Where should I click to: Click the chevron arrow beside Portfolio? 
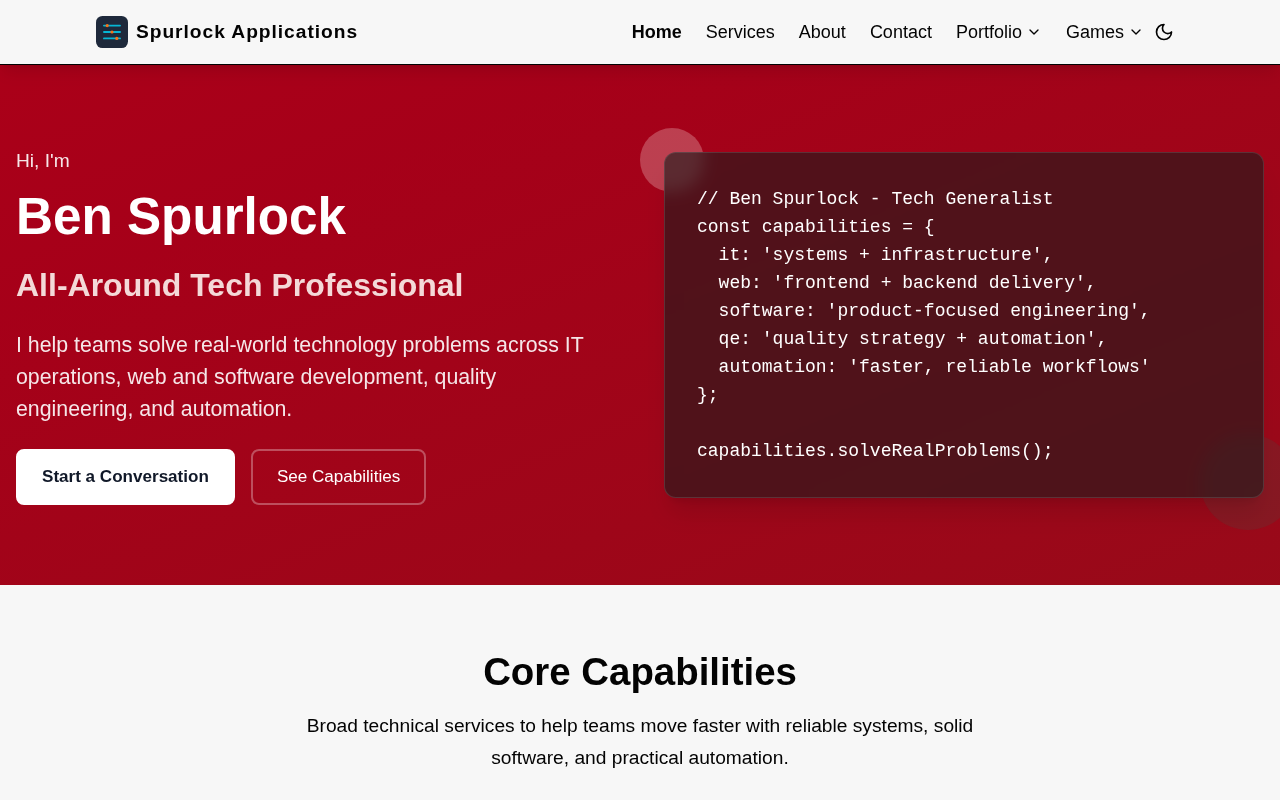pyautogui.click(x=1034, y=32)
